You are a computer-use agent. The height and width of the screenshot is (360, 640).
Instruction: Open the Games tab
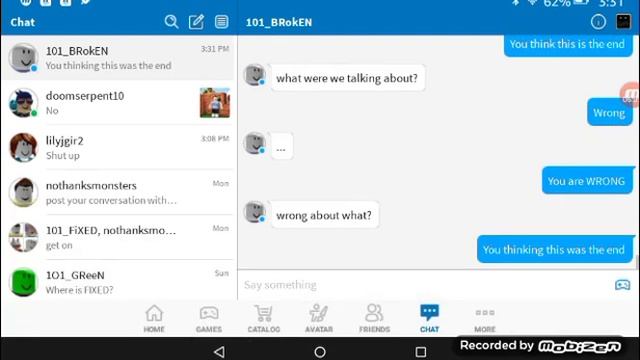(209, 319)
